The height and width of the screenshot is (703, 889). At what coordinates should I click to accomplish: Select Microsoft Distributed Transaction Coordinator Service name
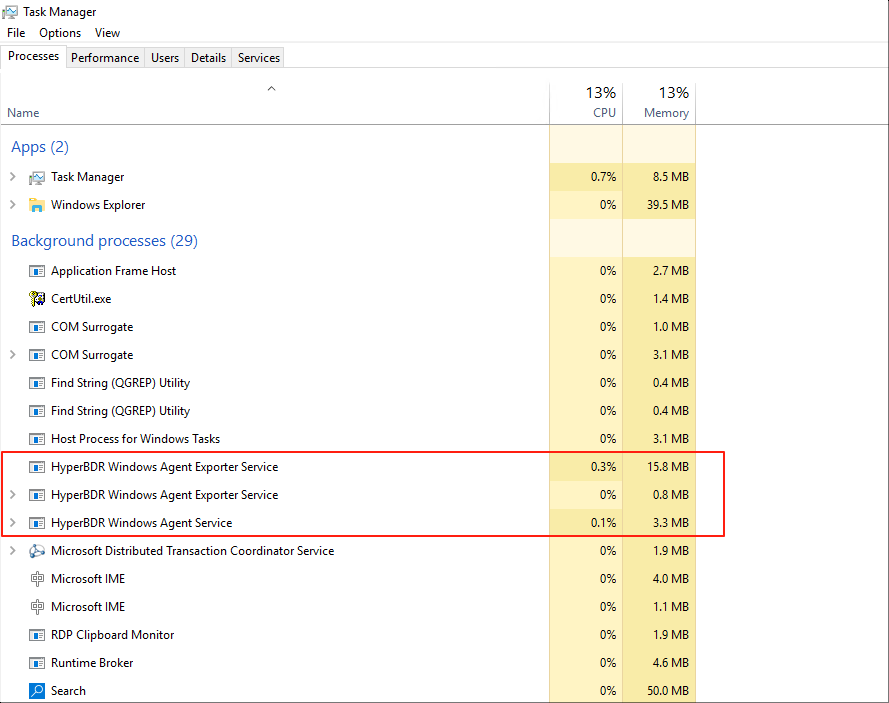193,550
